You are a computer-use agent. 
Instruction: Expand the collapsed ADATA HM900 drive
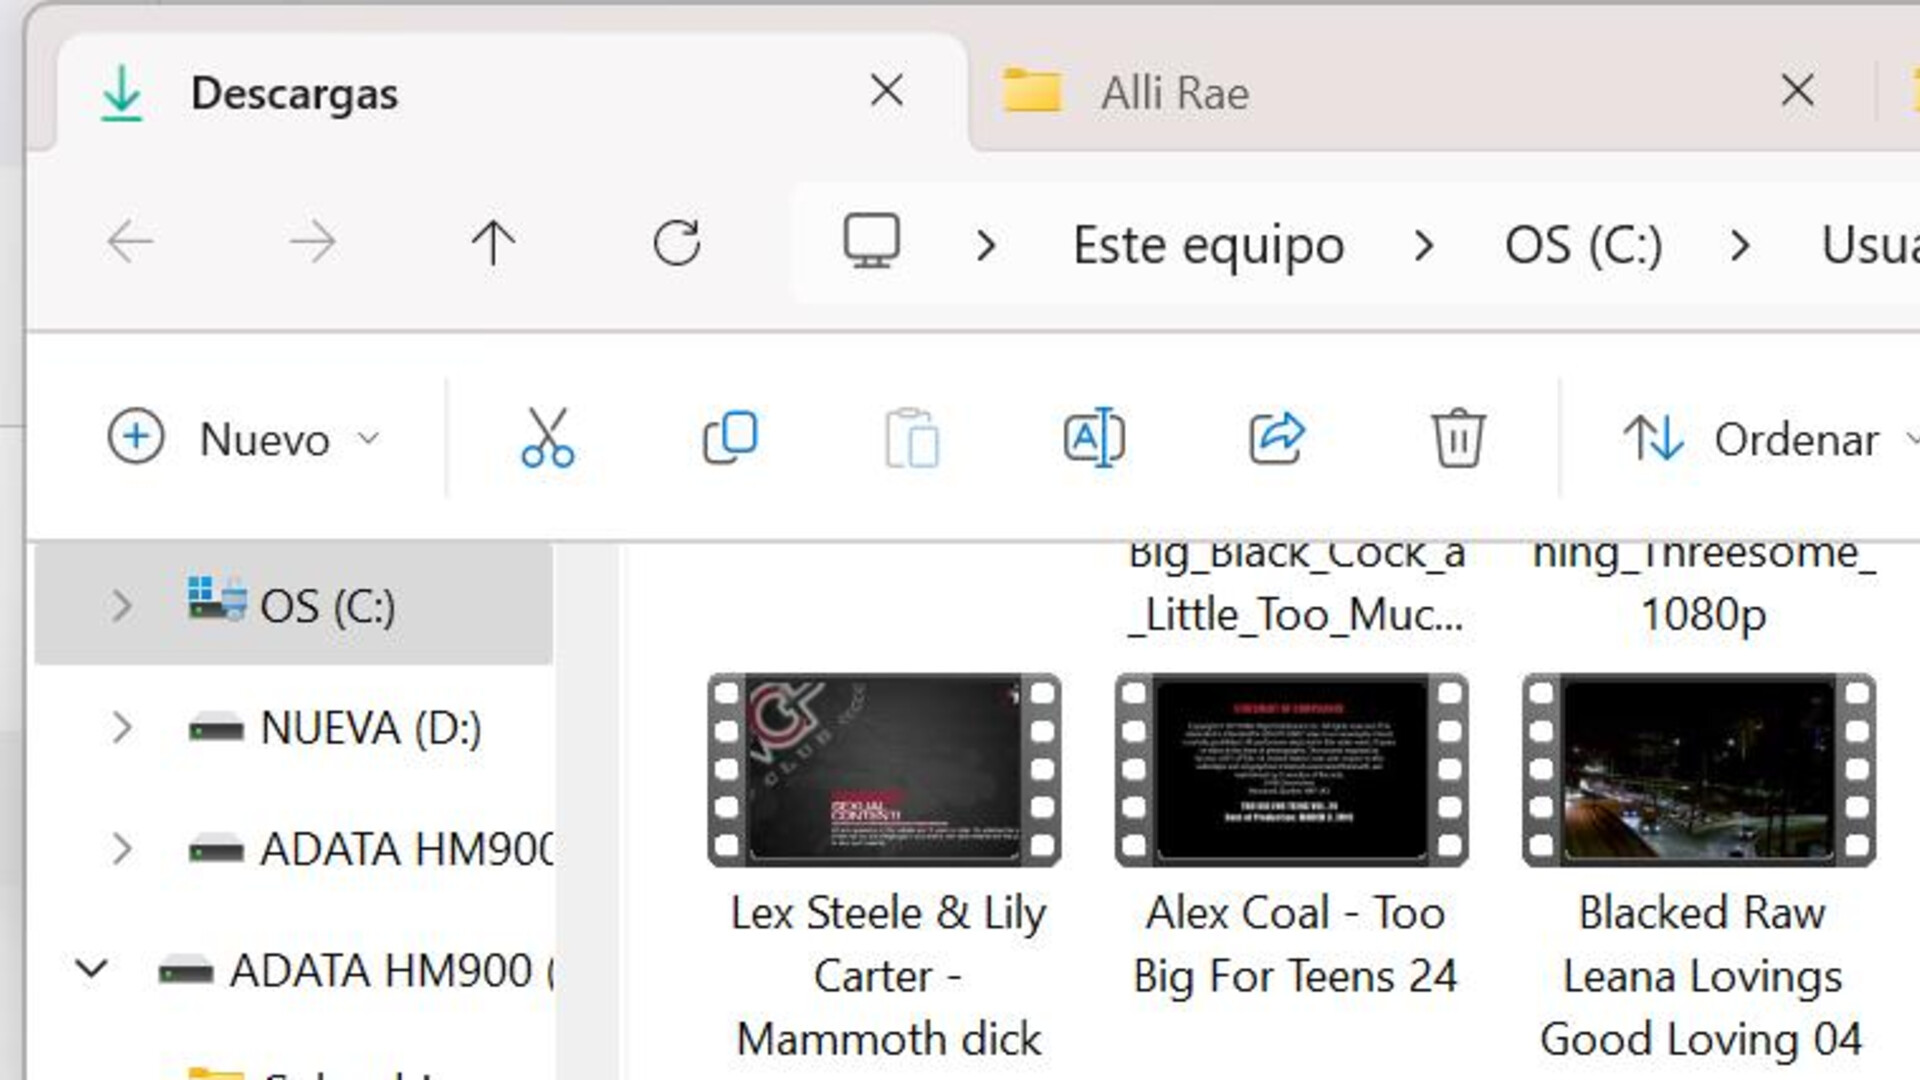(x=121, y=849)
